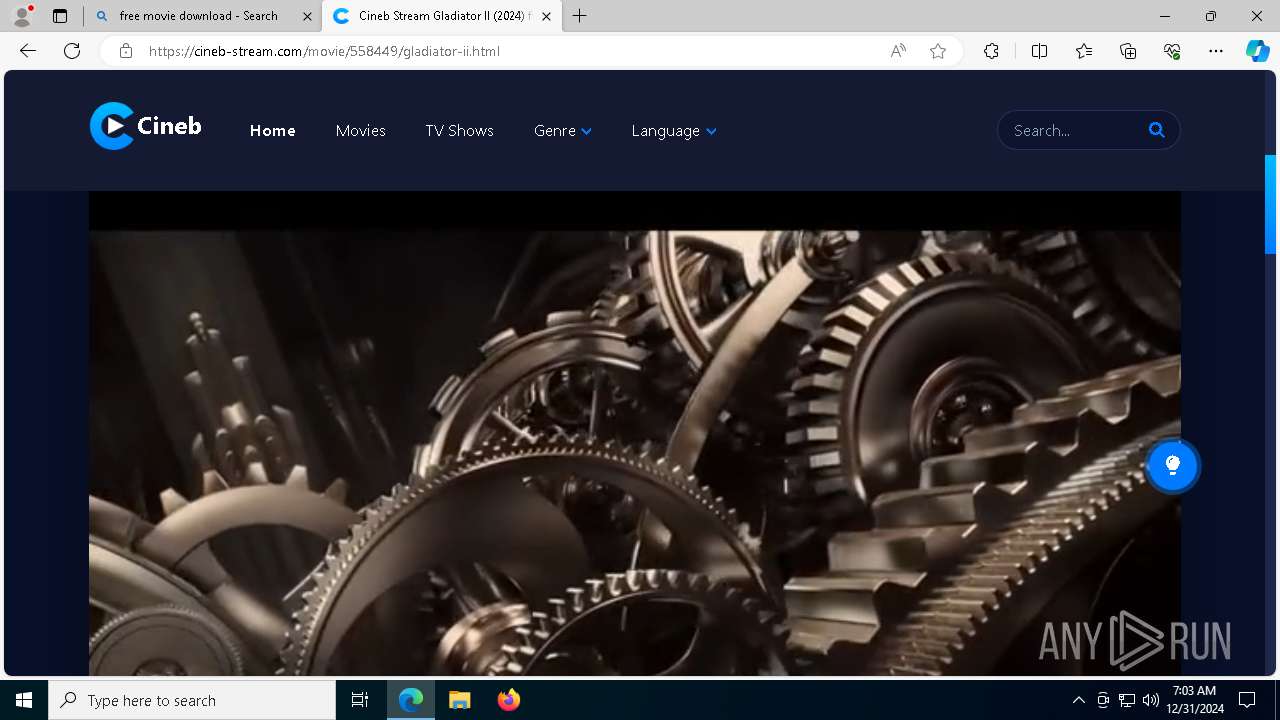This screenshot has height=720, width=1280.
Task: Open Browser essentials
Action: point(1172,51)
